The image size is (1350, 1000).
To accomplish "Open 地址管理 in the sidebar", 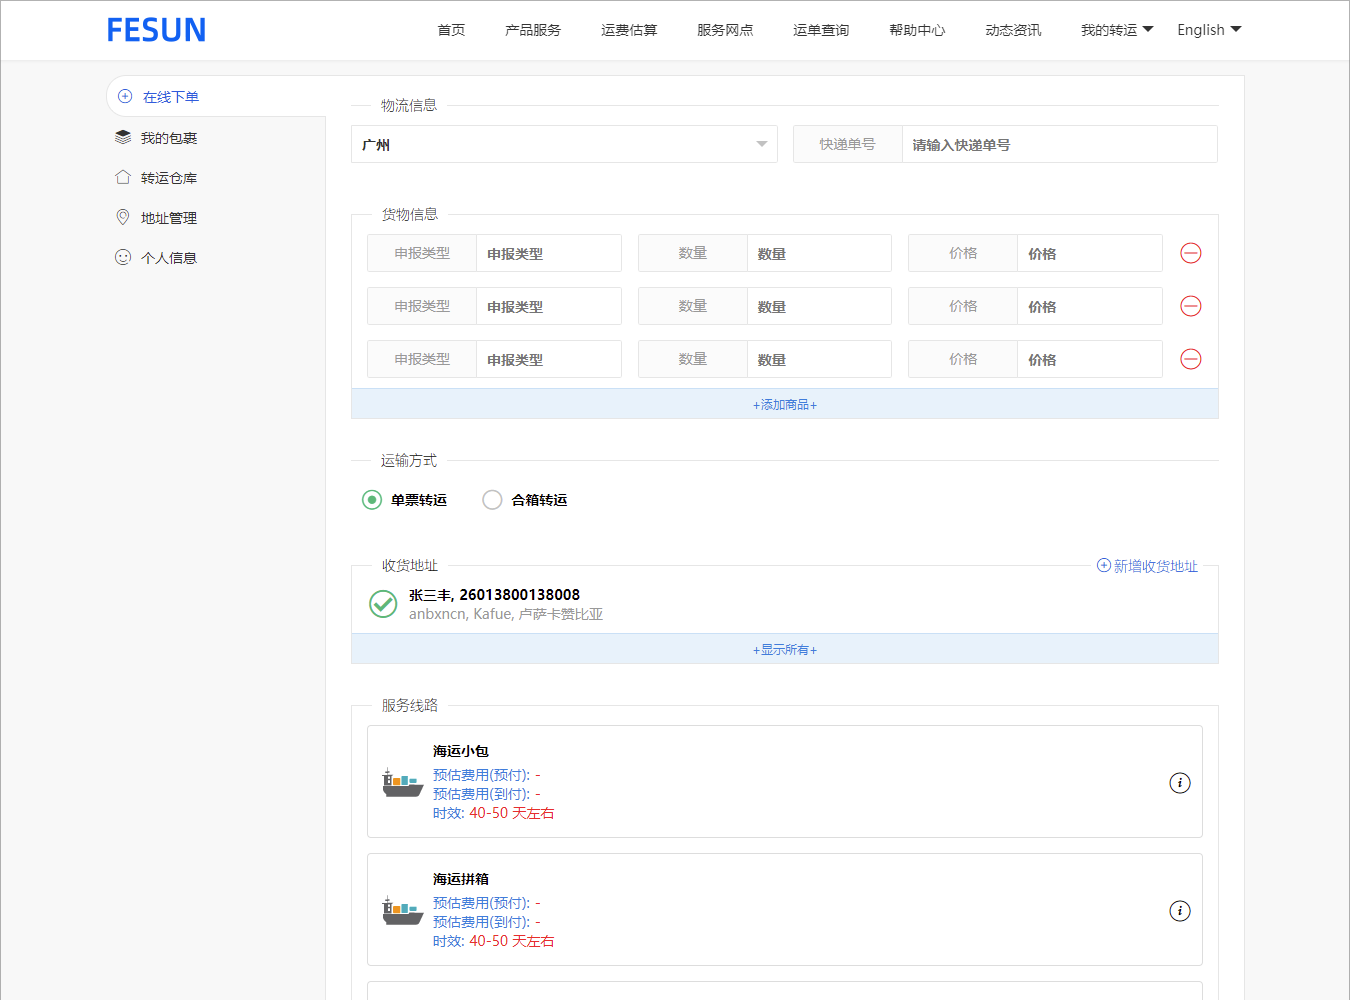I will (x=169, y=218).
